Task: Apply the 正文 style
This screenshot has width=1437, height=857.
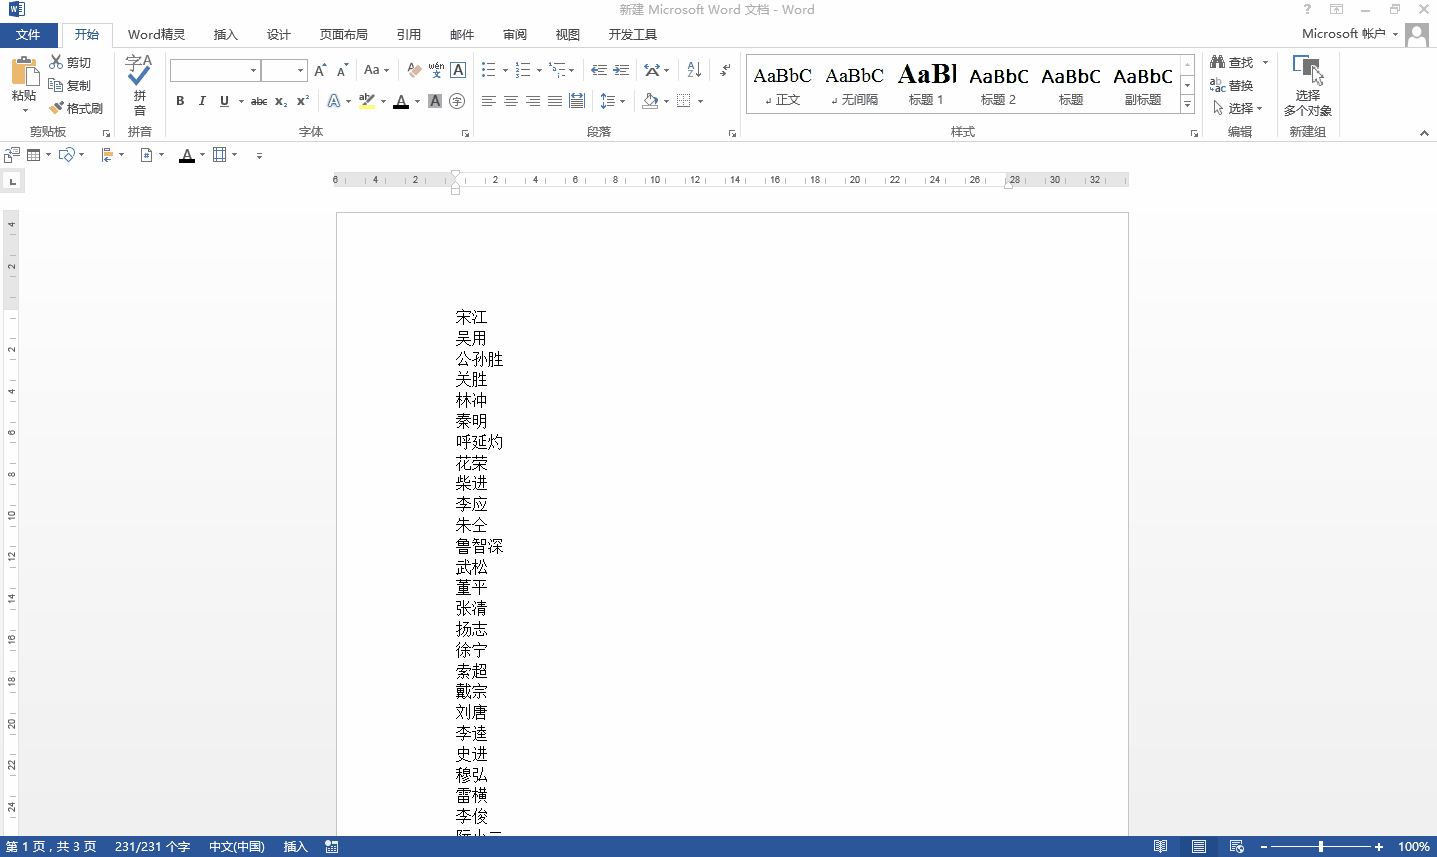Action: click(782, 84)
